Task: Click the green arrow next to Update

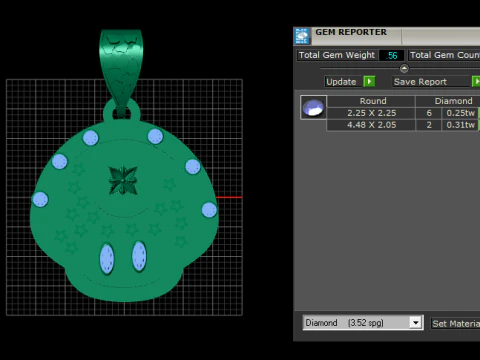Action: 369,81
